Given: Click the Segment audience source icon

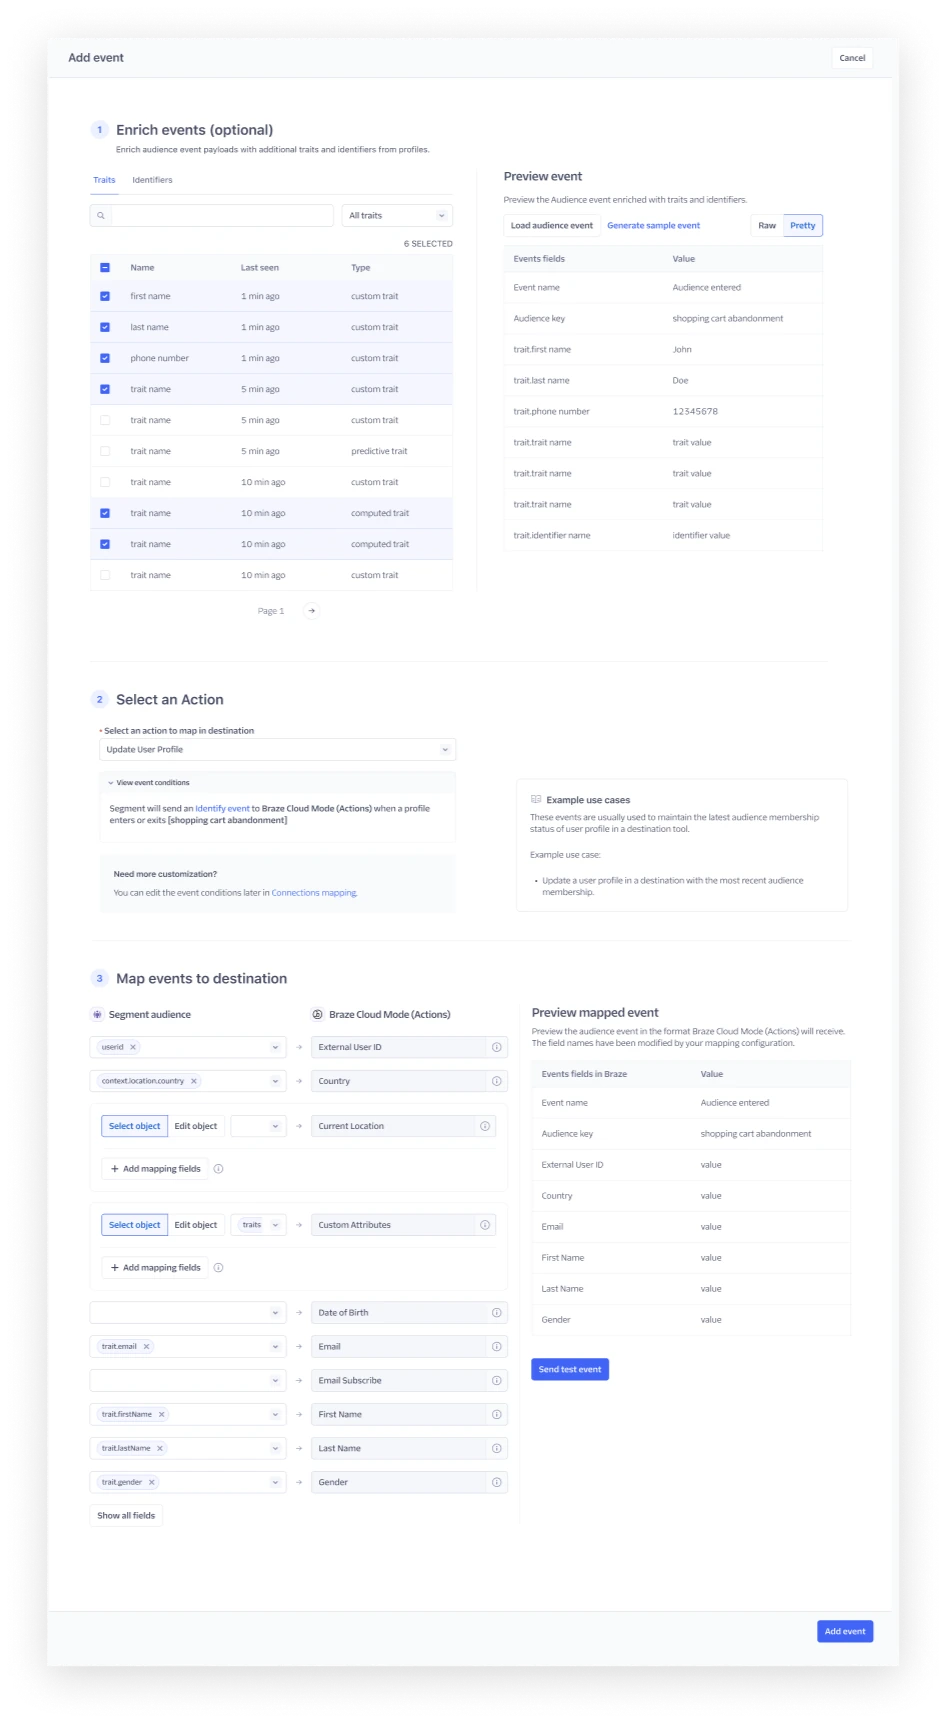Looking at the screenshot, I should coord(97,1014).
